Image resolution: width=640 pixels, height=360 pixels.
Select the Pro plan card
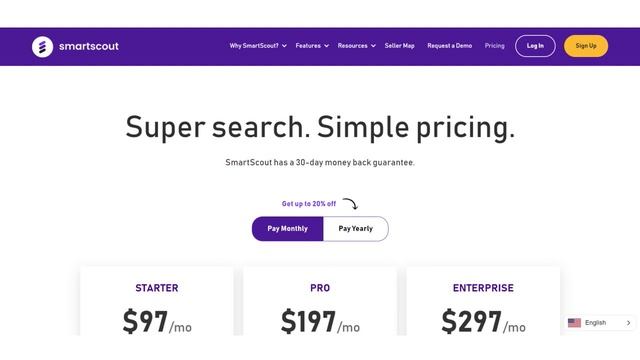[x=320, y=301]
